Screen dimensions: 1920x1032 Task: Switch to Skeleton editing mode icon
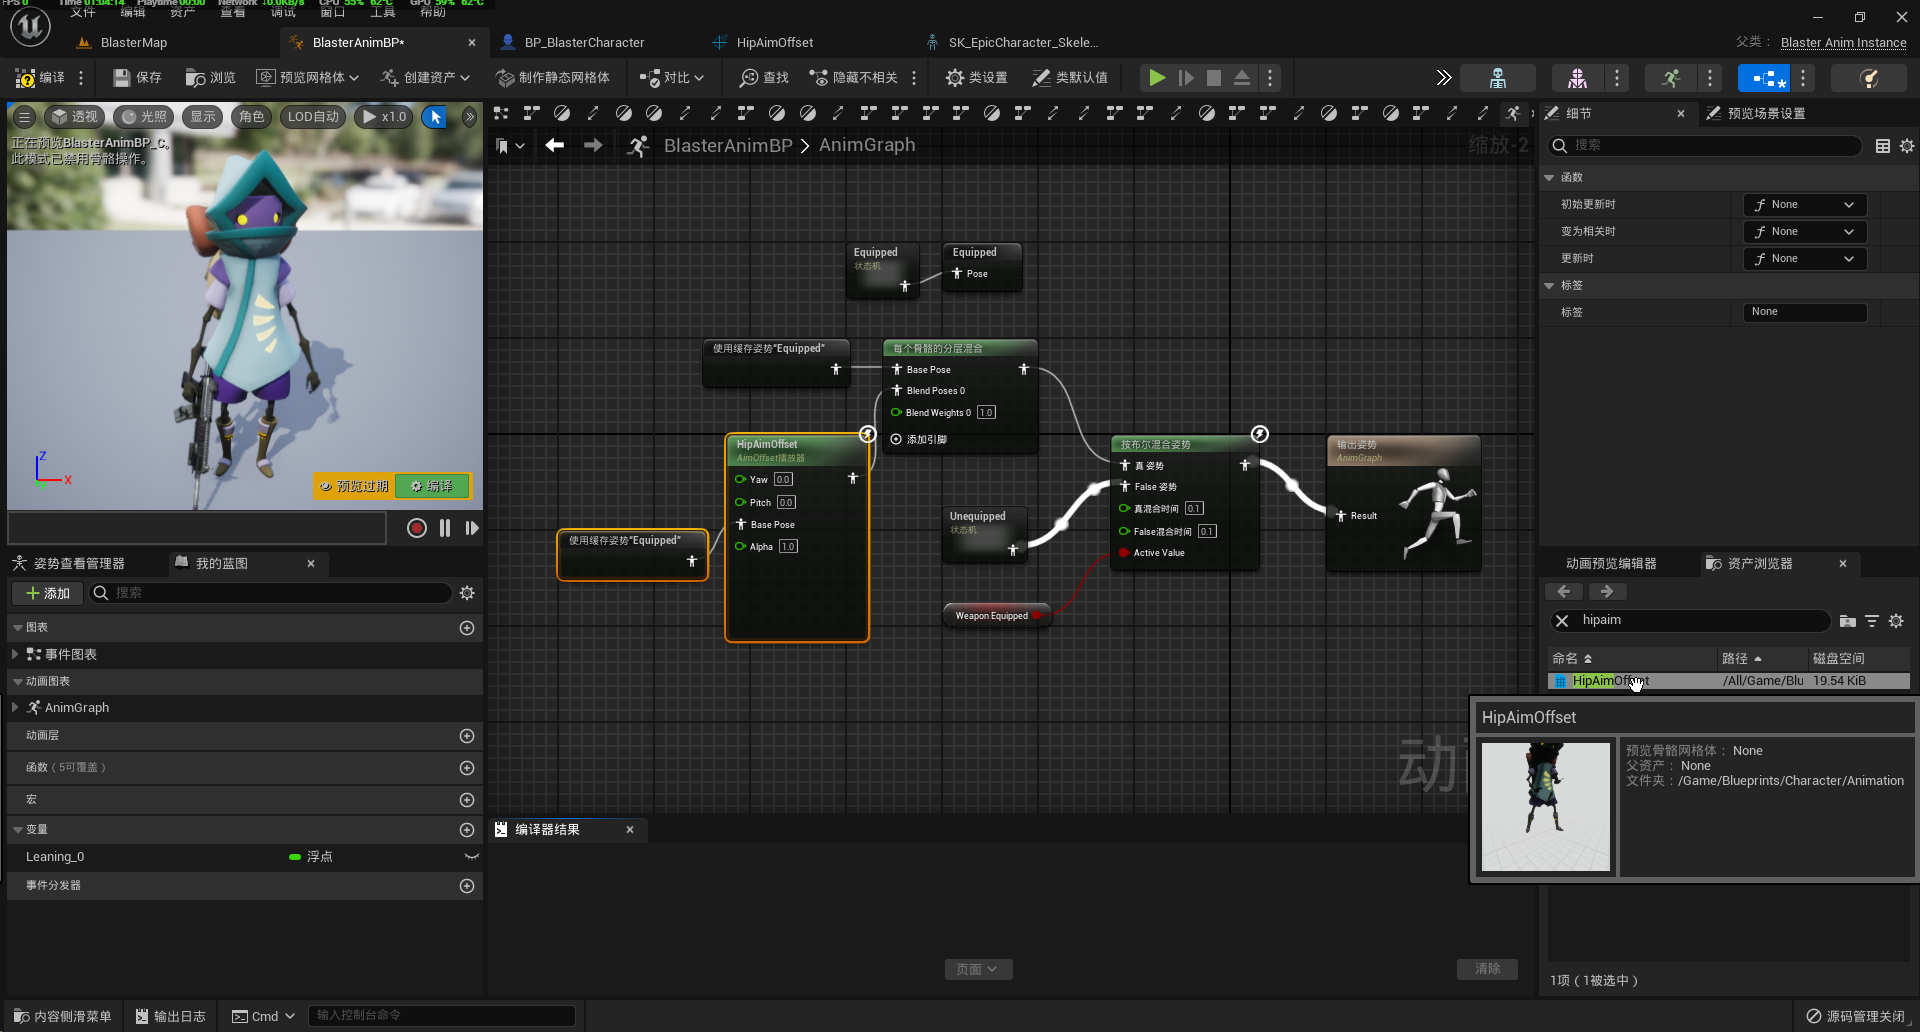tap(1498, 78)
